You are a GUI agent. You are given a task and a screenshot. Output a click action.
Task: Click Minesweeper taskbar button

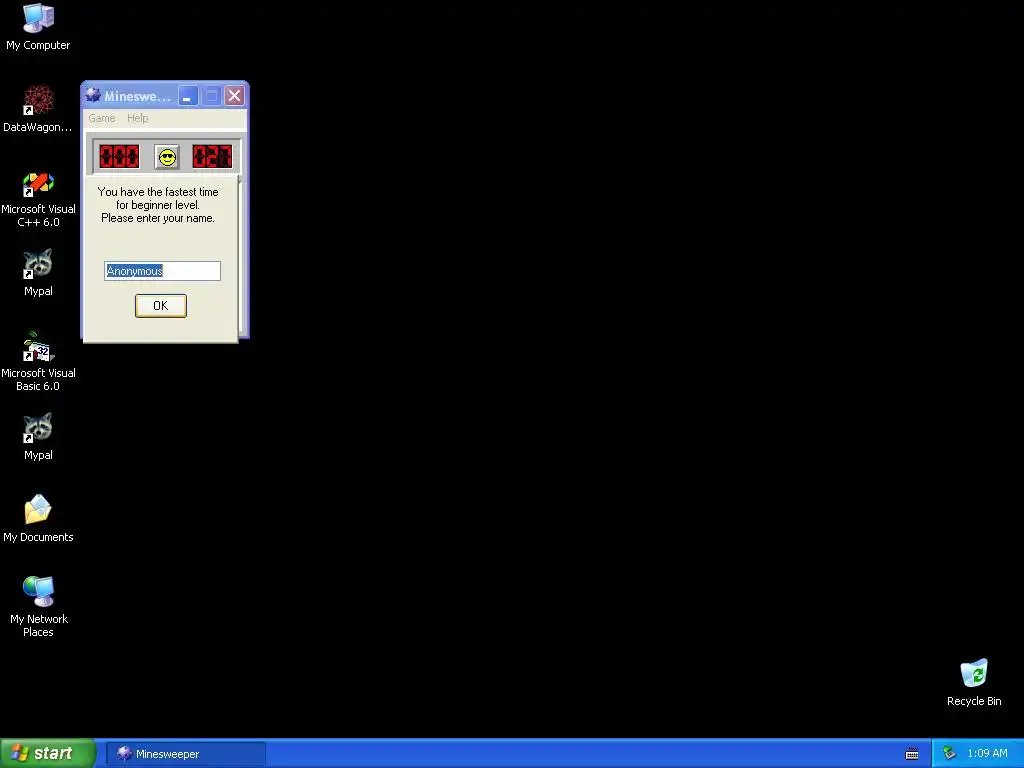(186, 754)
